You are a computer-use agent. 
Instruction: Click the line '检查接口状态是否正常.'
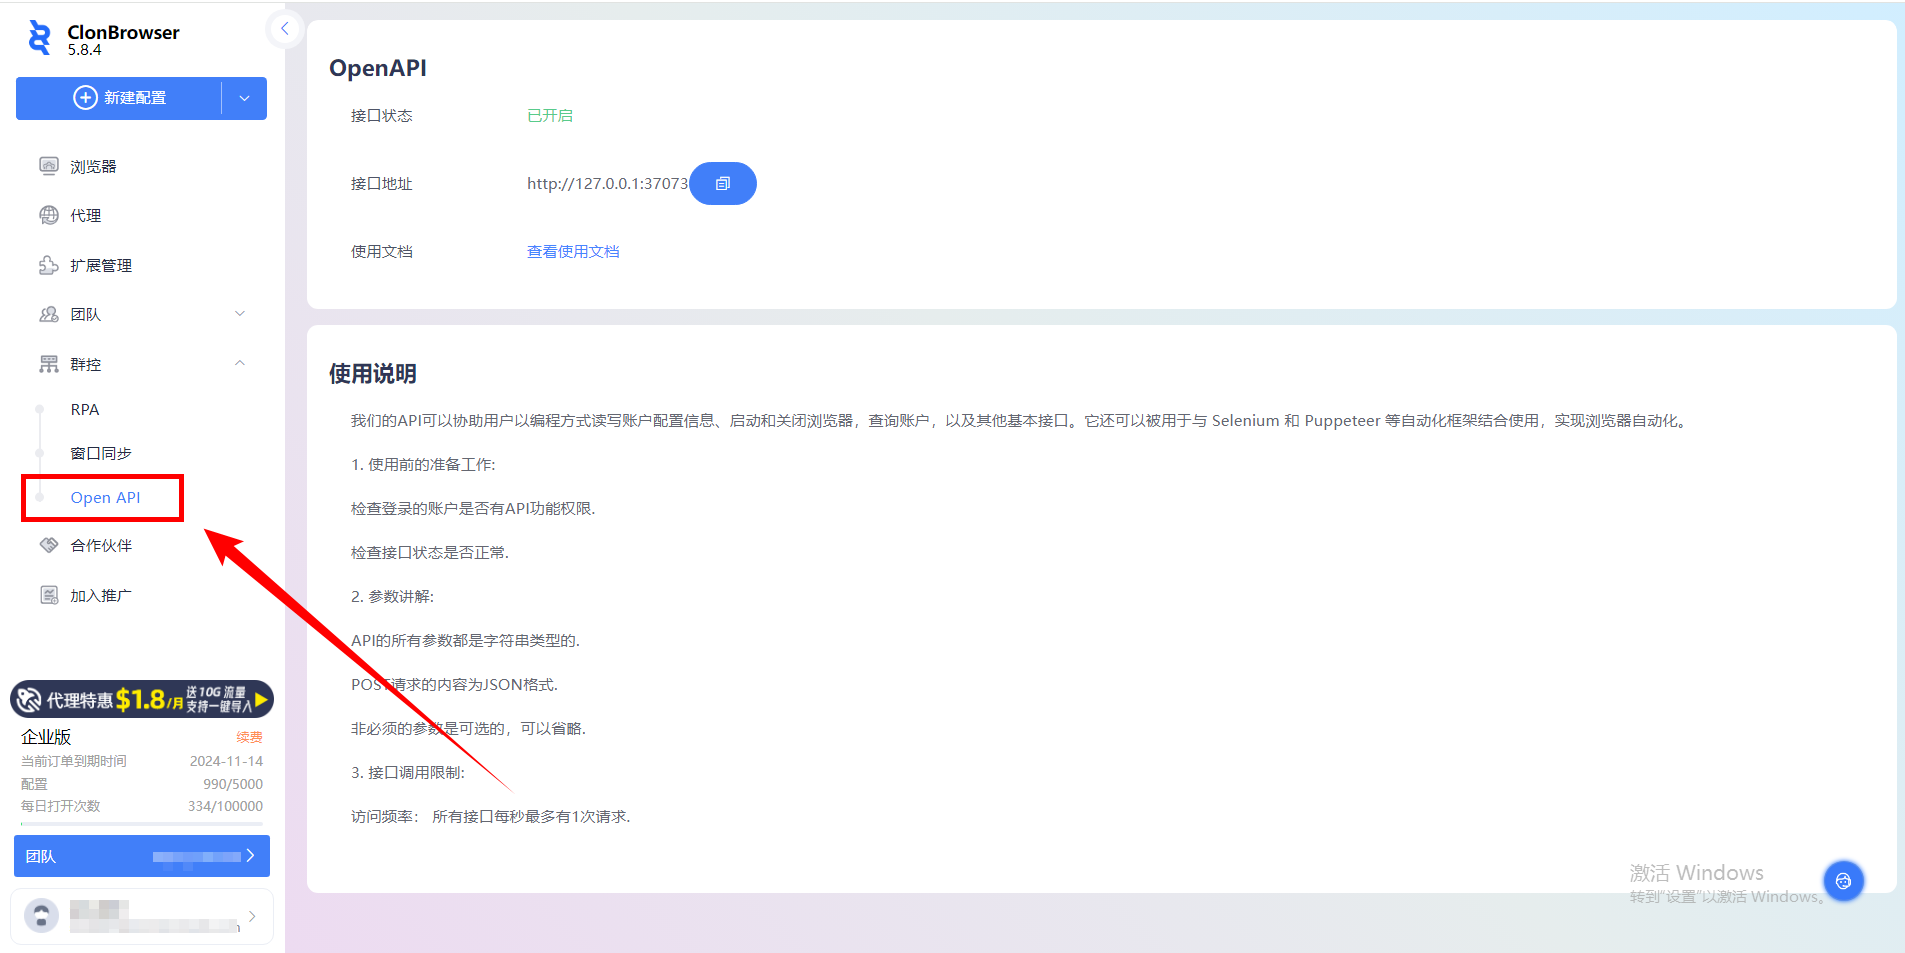tap(430, 552)
